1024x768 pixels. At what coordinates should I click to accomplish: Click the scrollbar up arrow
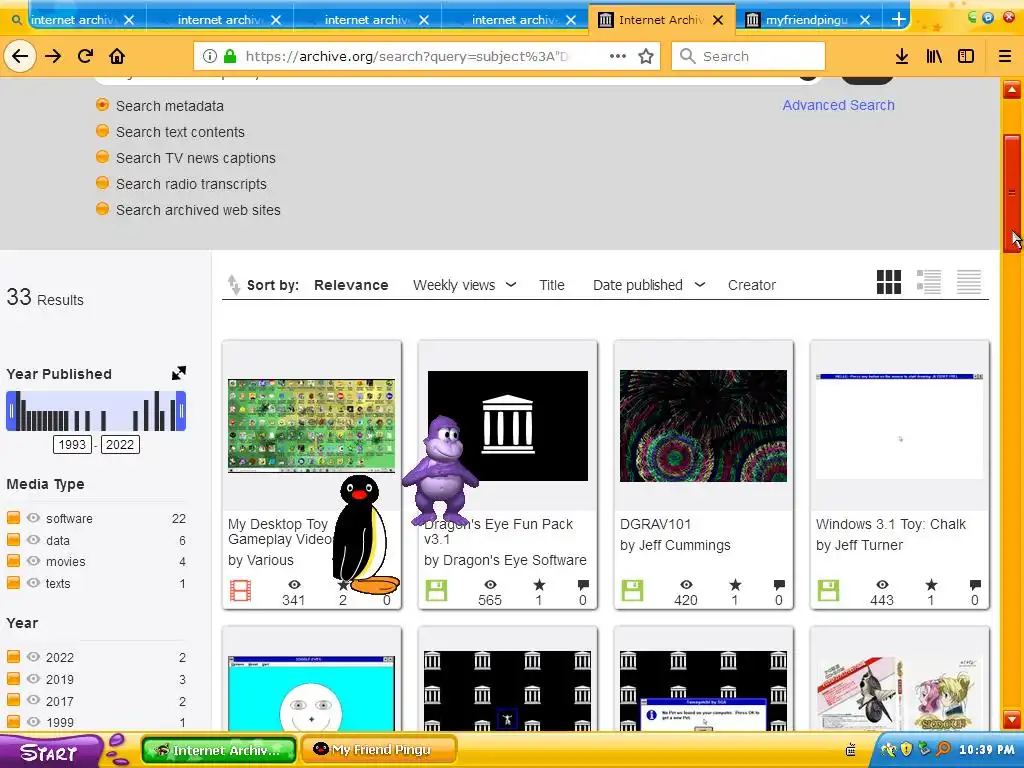click(x=1012, y=89)
